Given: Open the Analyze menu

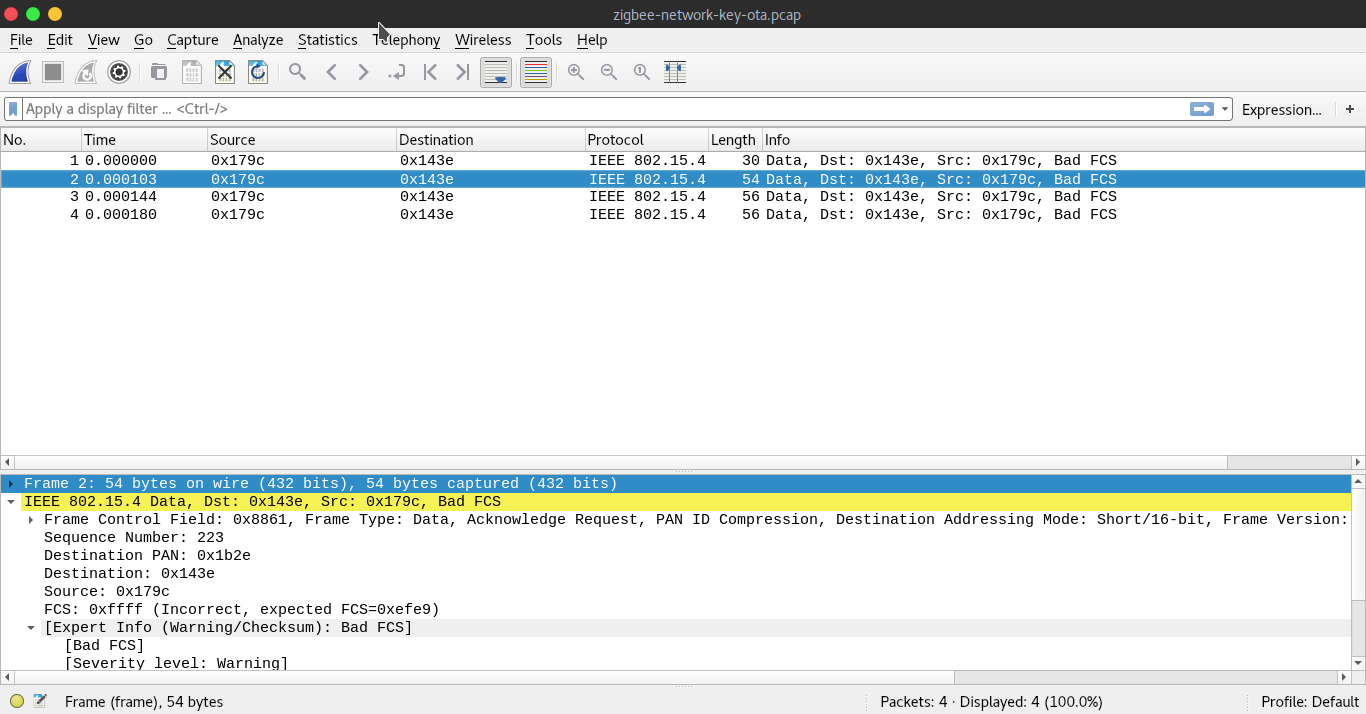Looking at the screenshot, I should click(x=258, y=40).
